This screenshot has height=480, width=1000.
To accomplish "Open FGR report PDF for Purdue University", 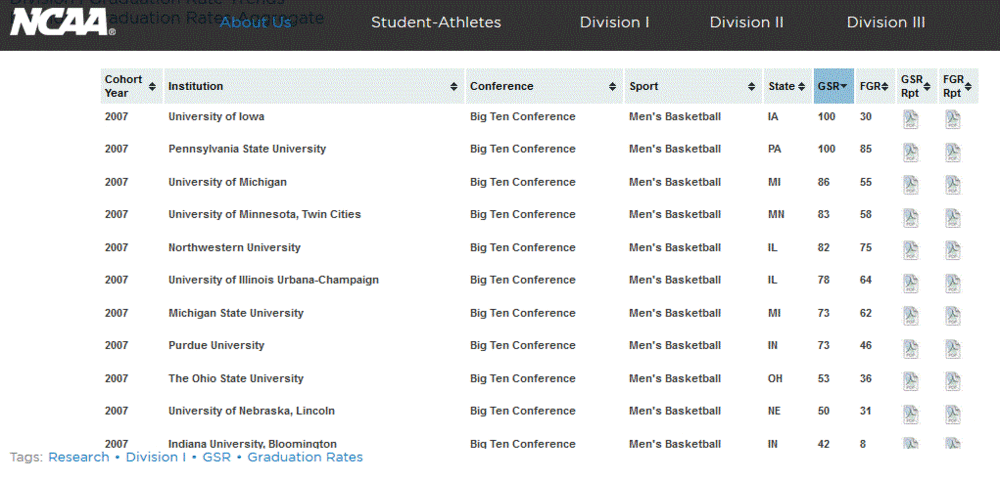I will tap(953, 349).
